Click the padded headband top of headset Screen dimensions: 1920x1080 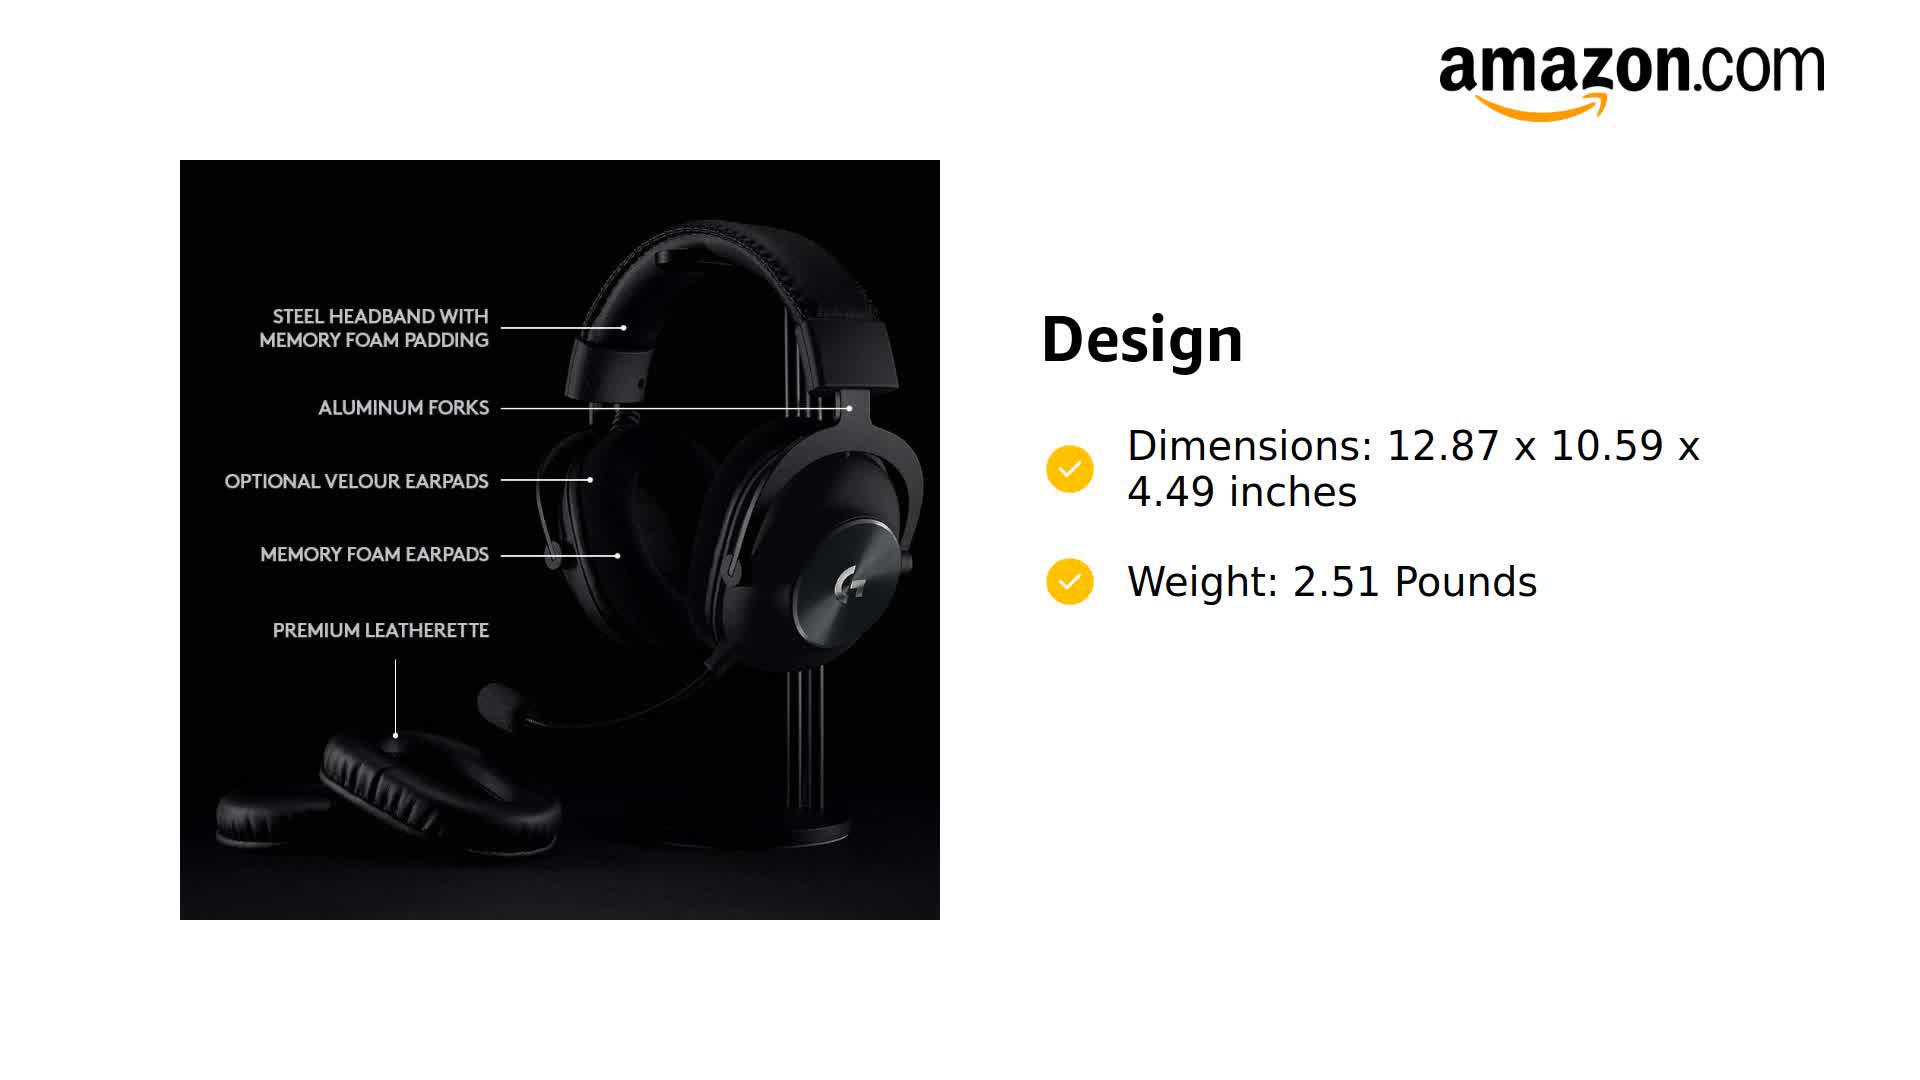[x=740, y=260]
